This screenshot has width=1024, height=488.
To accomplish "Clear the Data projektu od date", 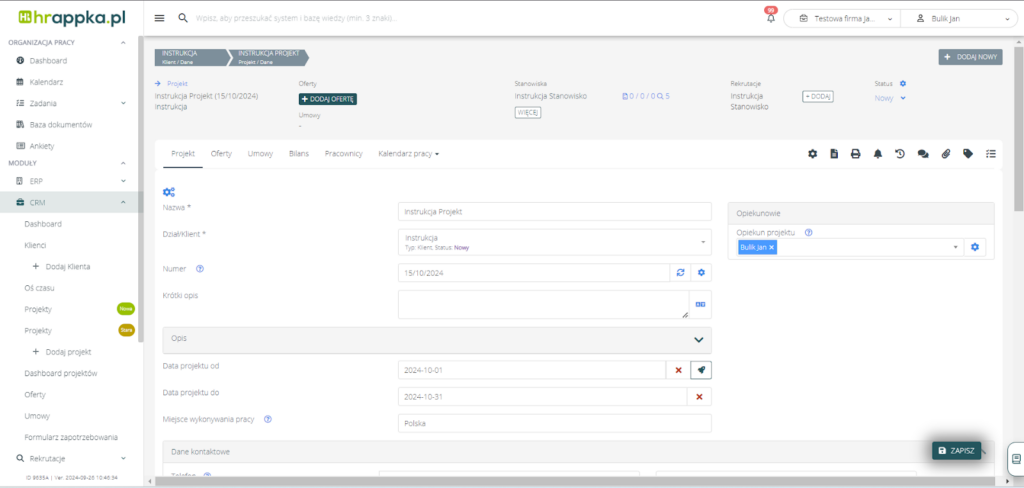I will pyautogui.click(x=678, y=370).
